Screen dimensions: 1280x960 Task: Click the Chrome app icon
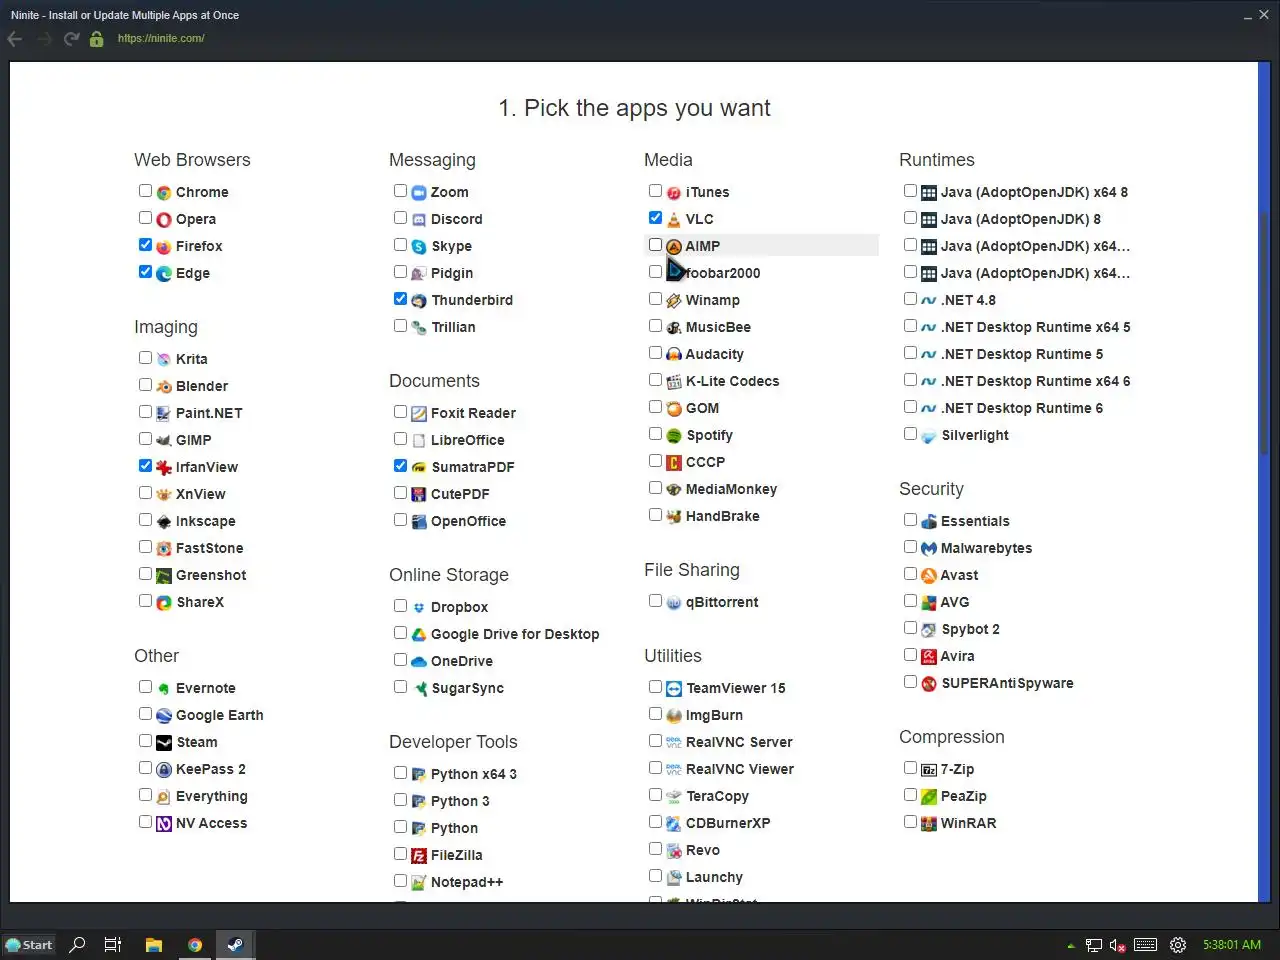[164, 193]
